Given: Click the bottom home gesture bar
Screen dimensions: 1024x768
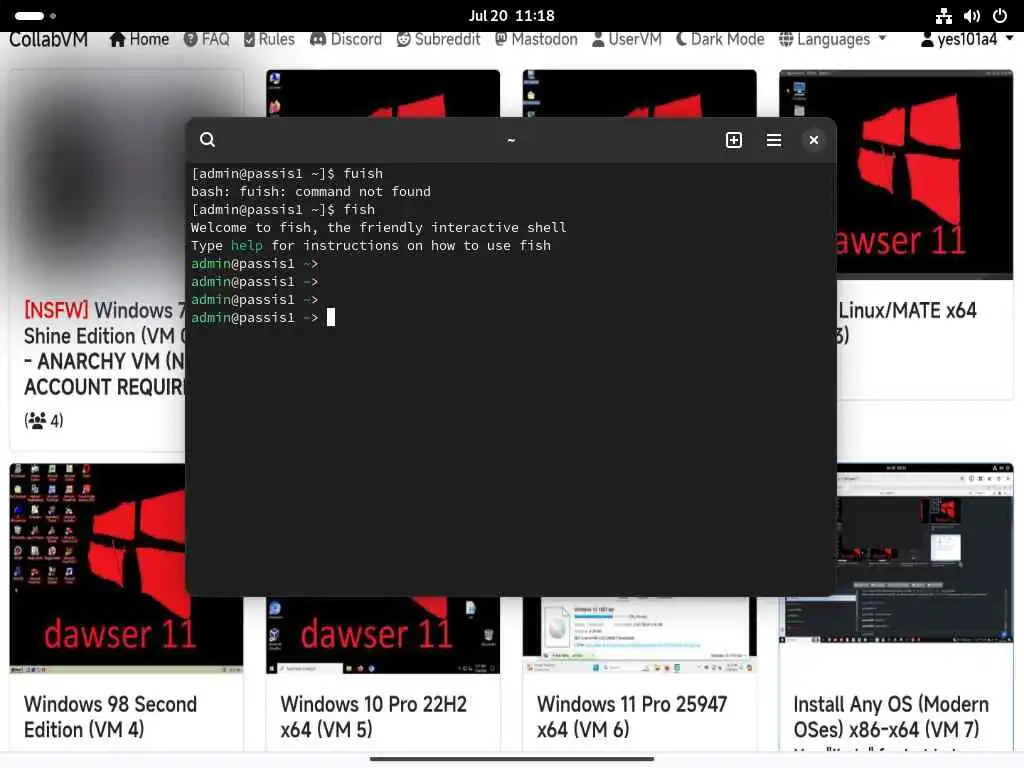Looking at the screenshot, I should click(x=511, y=759).
